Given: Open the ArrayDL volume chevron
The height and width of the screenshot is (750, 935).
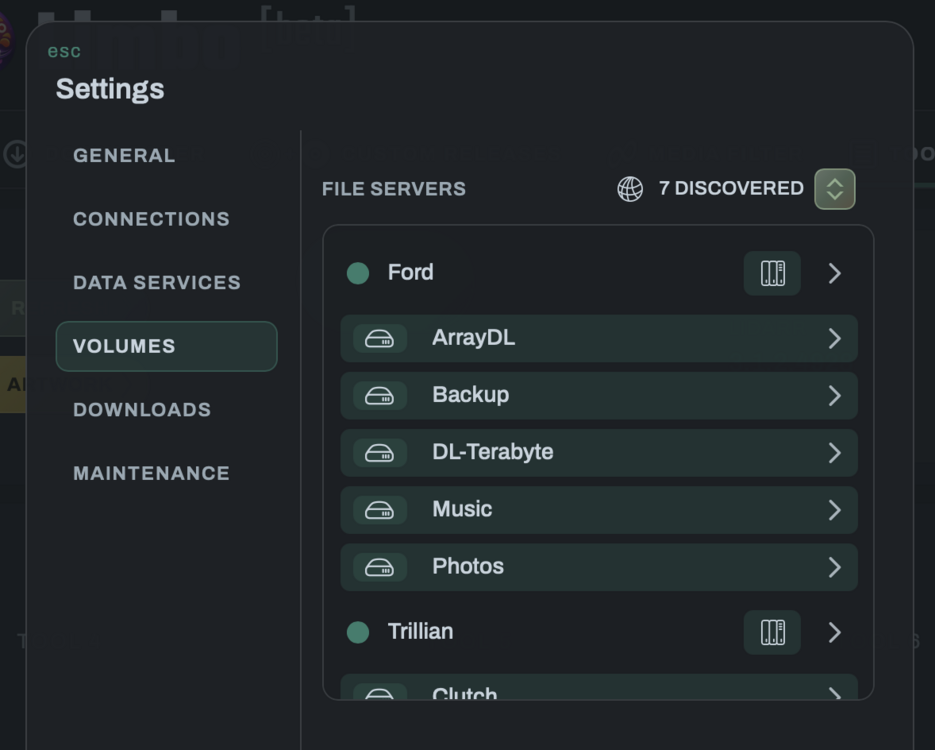Looking at the screenshot, I should coord(834,339).
